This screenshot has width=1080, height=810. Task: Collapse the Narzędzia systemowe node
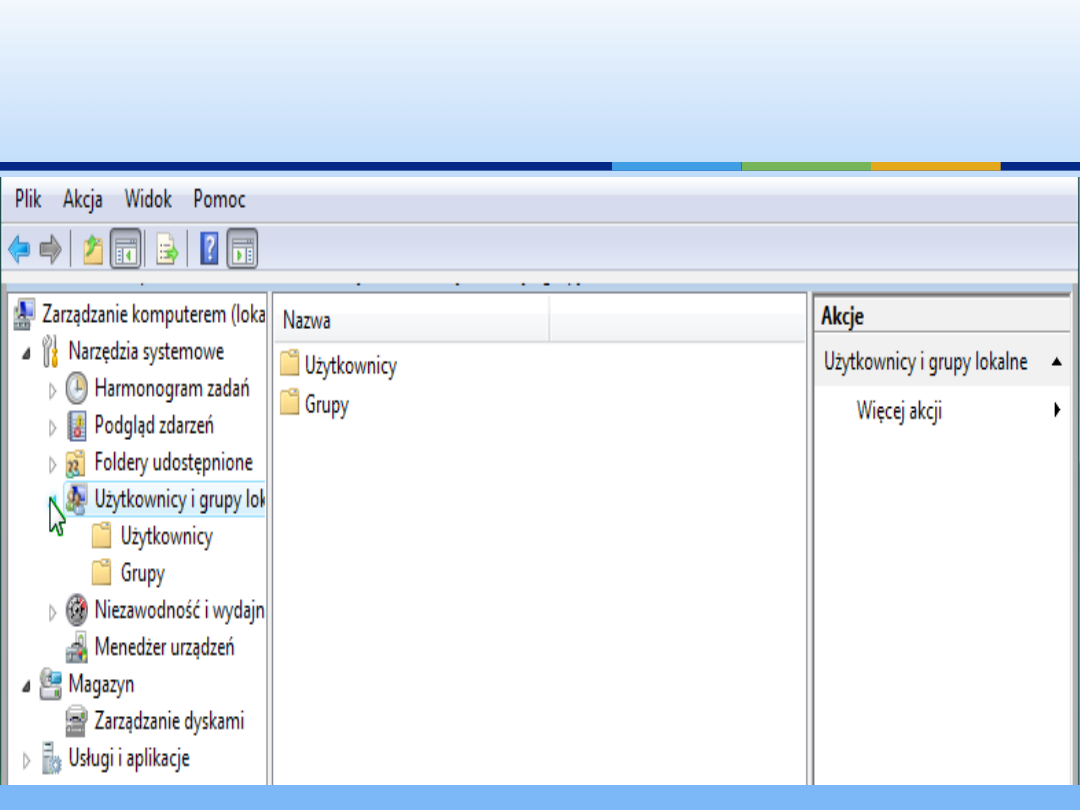point(27,353)
